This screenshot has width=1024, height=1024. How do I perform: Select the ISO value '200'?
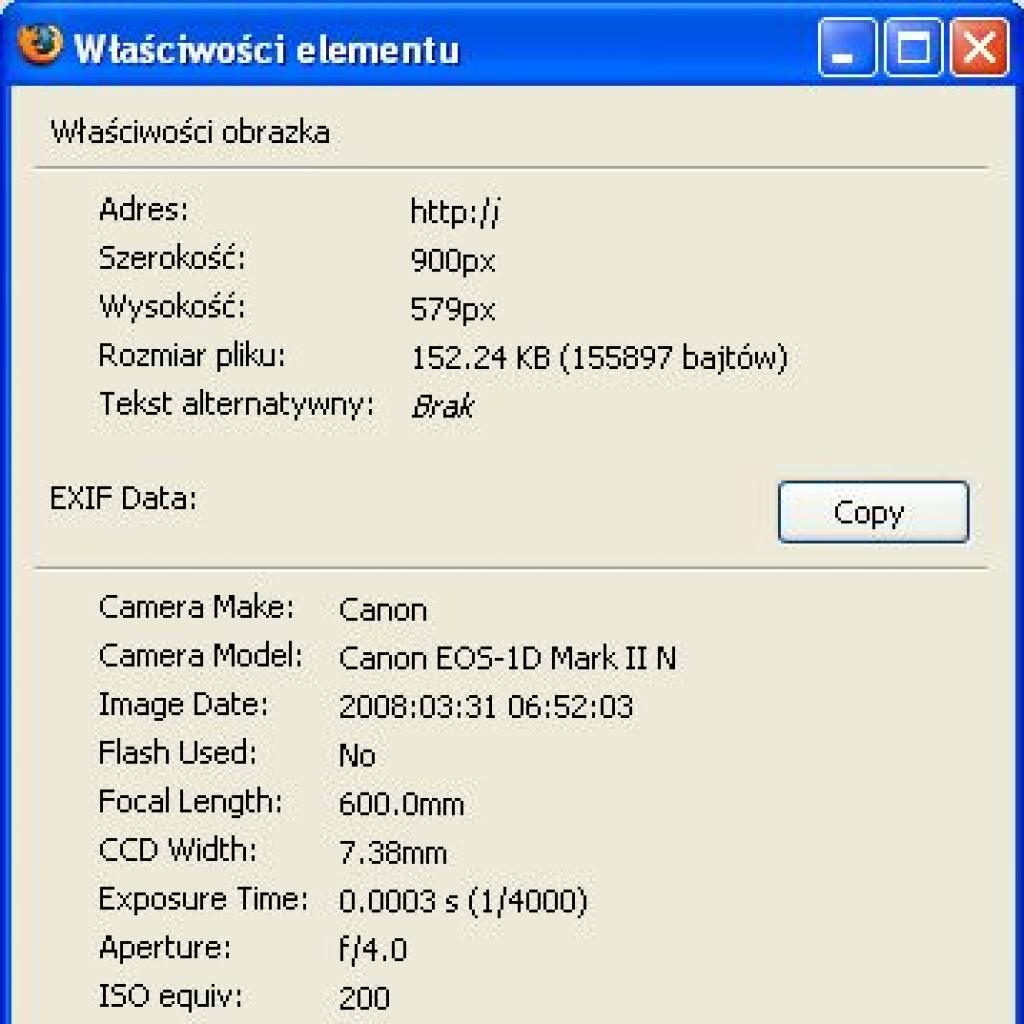pos(364,999)
